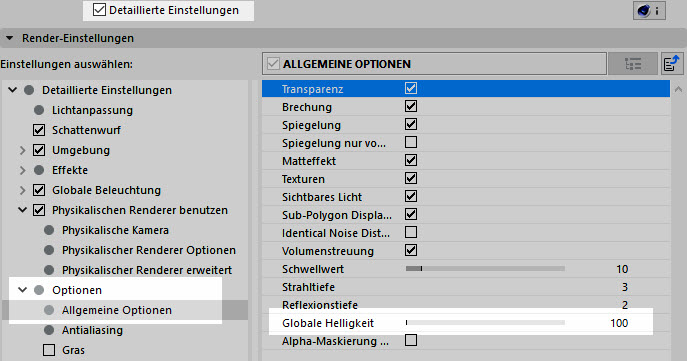Toggle the Matteffekt checkbox

tap(411, 160)
